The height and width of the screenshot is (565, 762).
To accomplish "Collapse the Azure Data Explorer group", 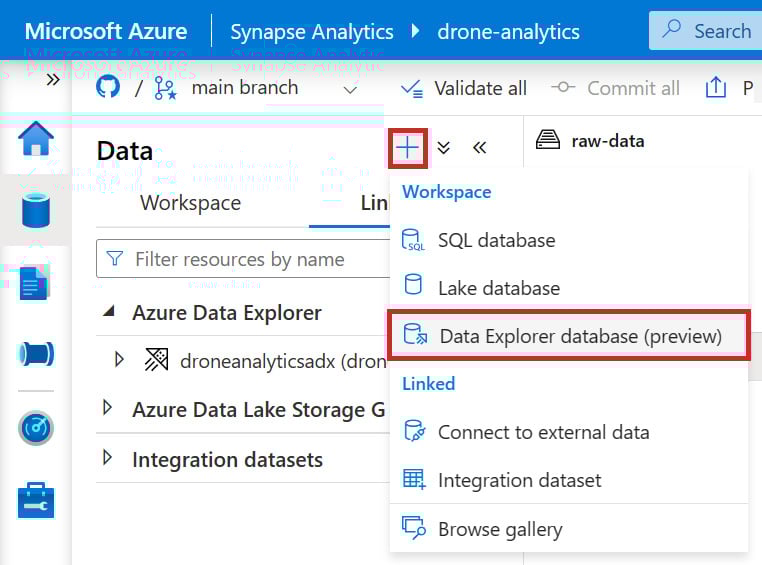I will click(x=109, y=311).
